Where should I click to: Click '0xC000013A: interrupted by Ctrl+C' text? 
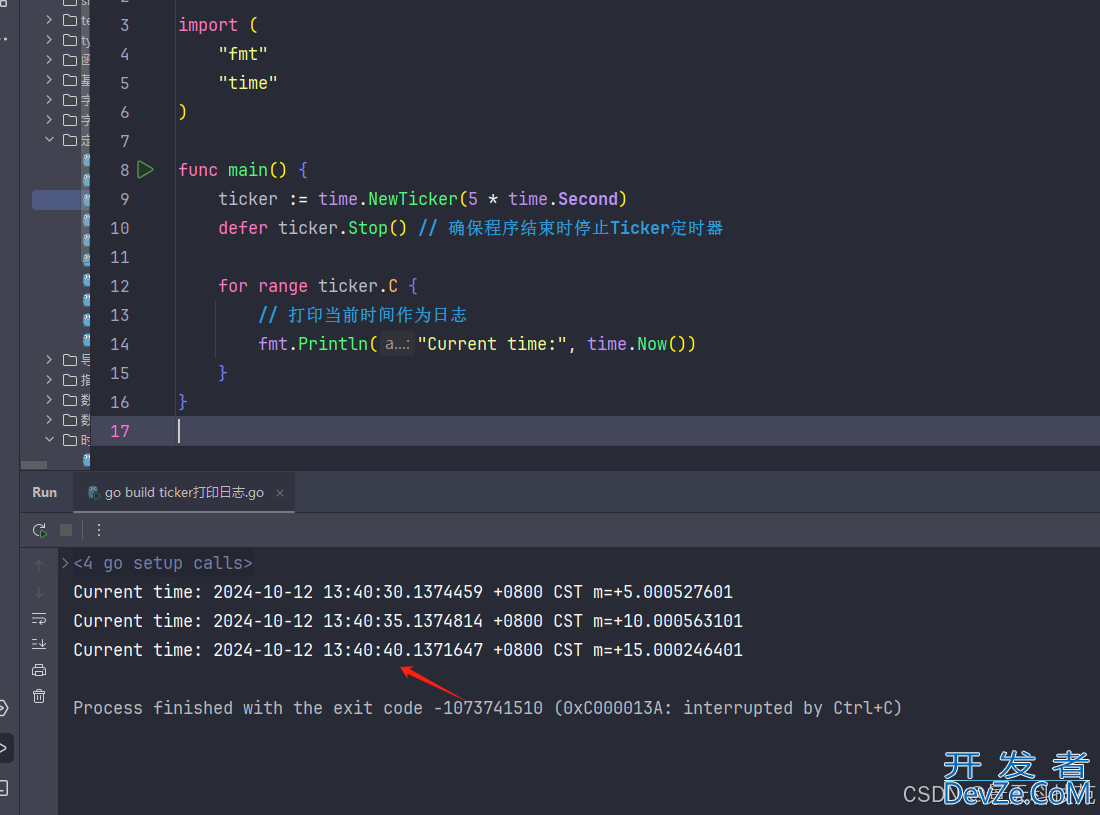click(x=727, y=708)
